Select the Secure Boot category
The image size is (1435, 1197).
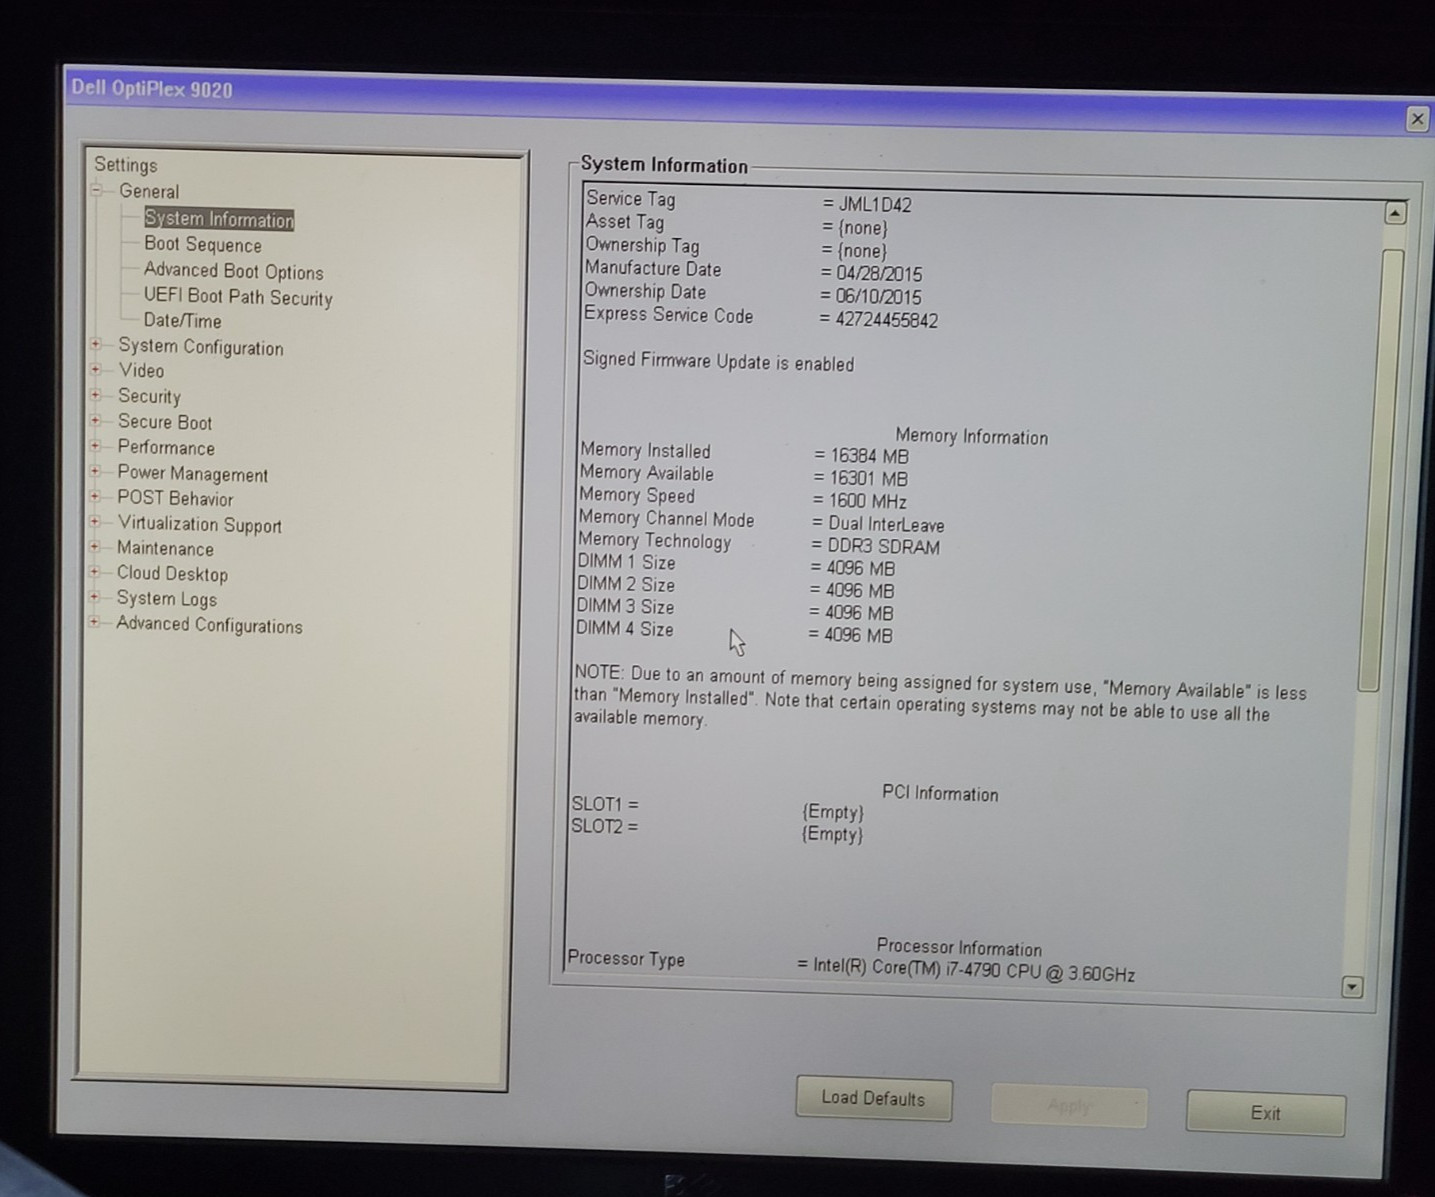[165, 422]
